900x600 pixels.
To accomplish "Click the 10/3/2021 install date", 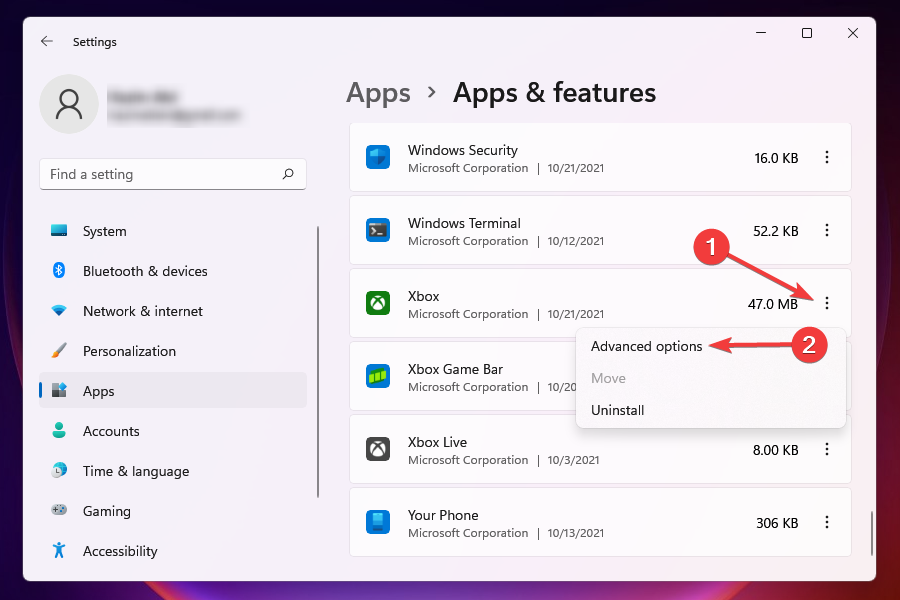I will [x=573, y=460].
